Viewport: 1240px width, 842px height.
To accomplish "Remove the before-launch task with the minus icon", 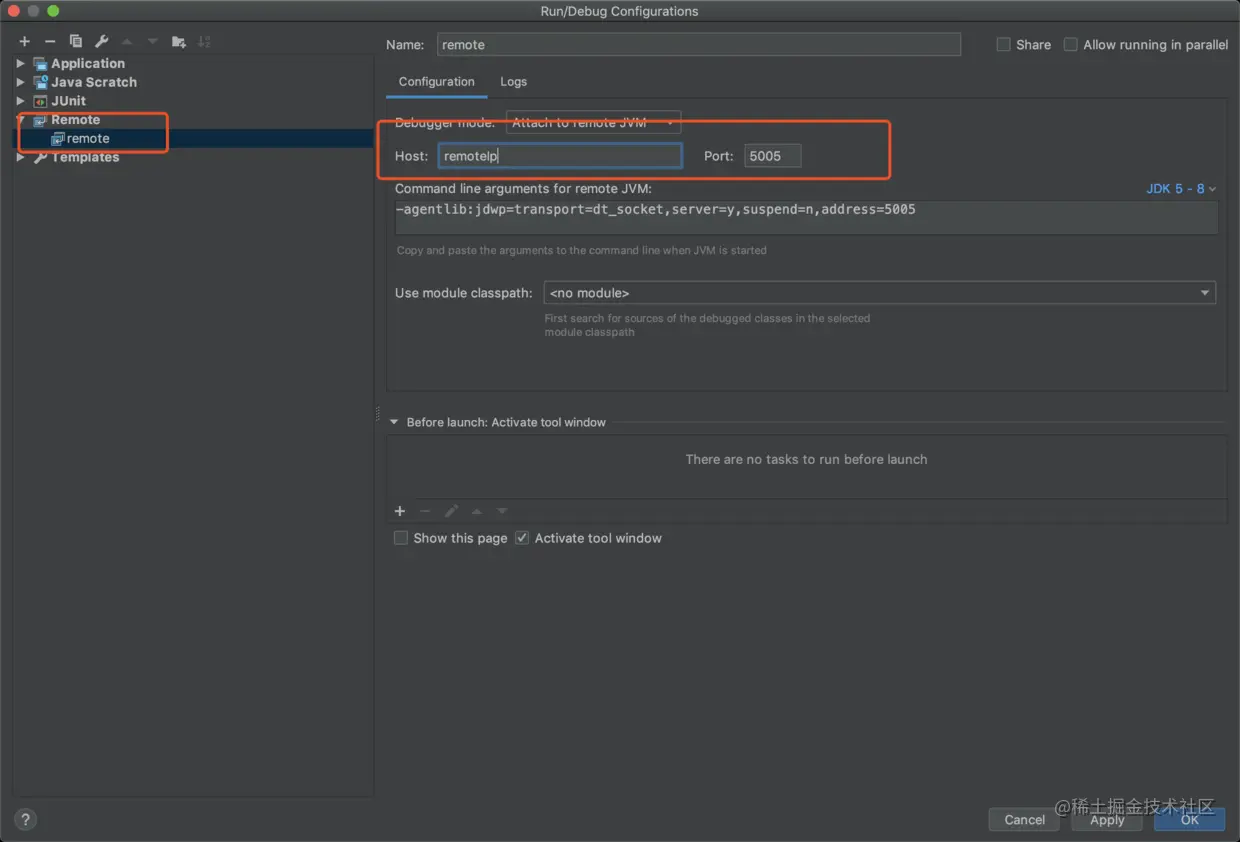I will tap(425, 511).
